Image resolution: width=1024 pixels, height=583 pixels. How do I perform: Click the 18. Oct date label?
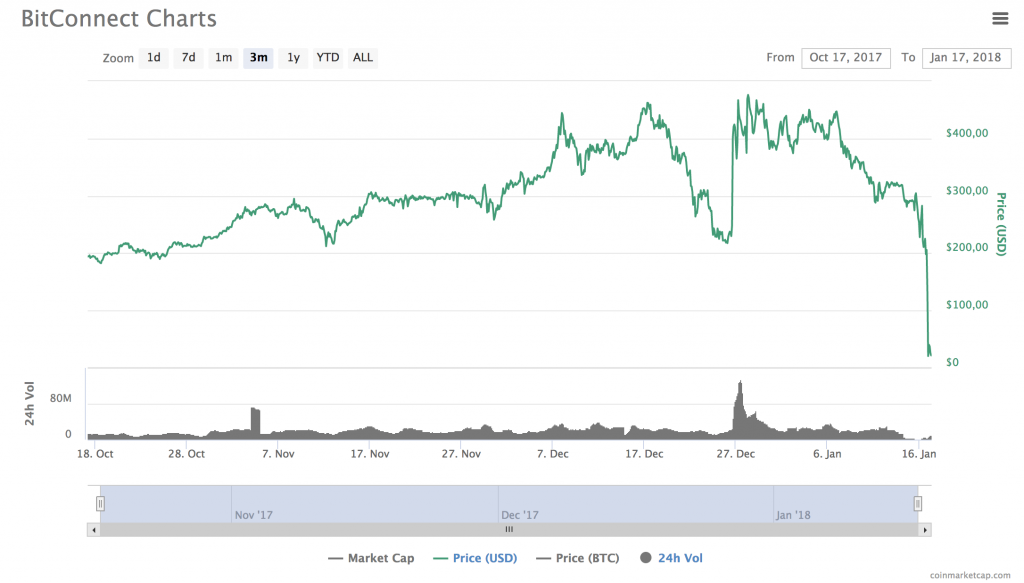(x=95, y=454)
